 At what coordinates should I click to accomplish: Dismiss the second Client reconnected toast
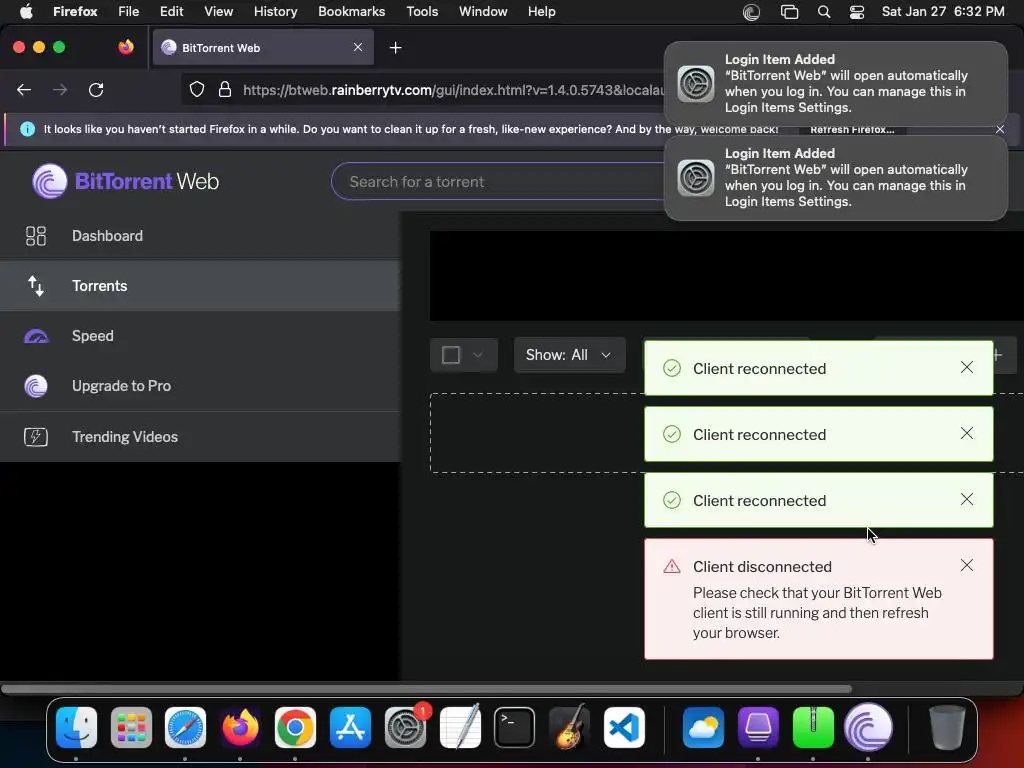pos(967,434)
